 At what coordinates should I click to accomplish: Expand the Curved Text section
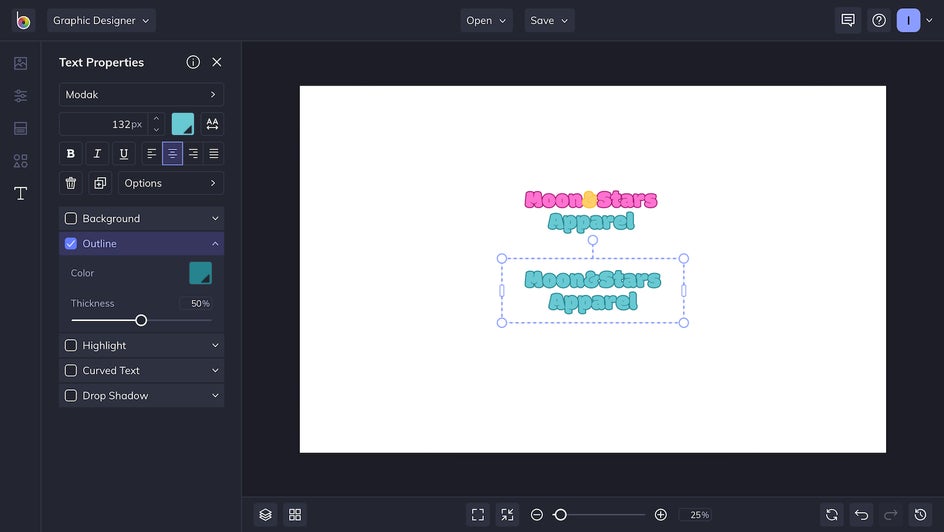point(215,371)
